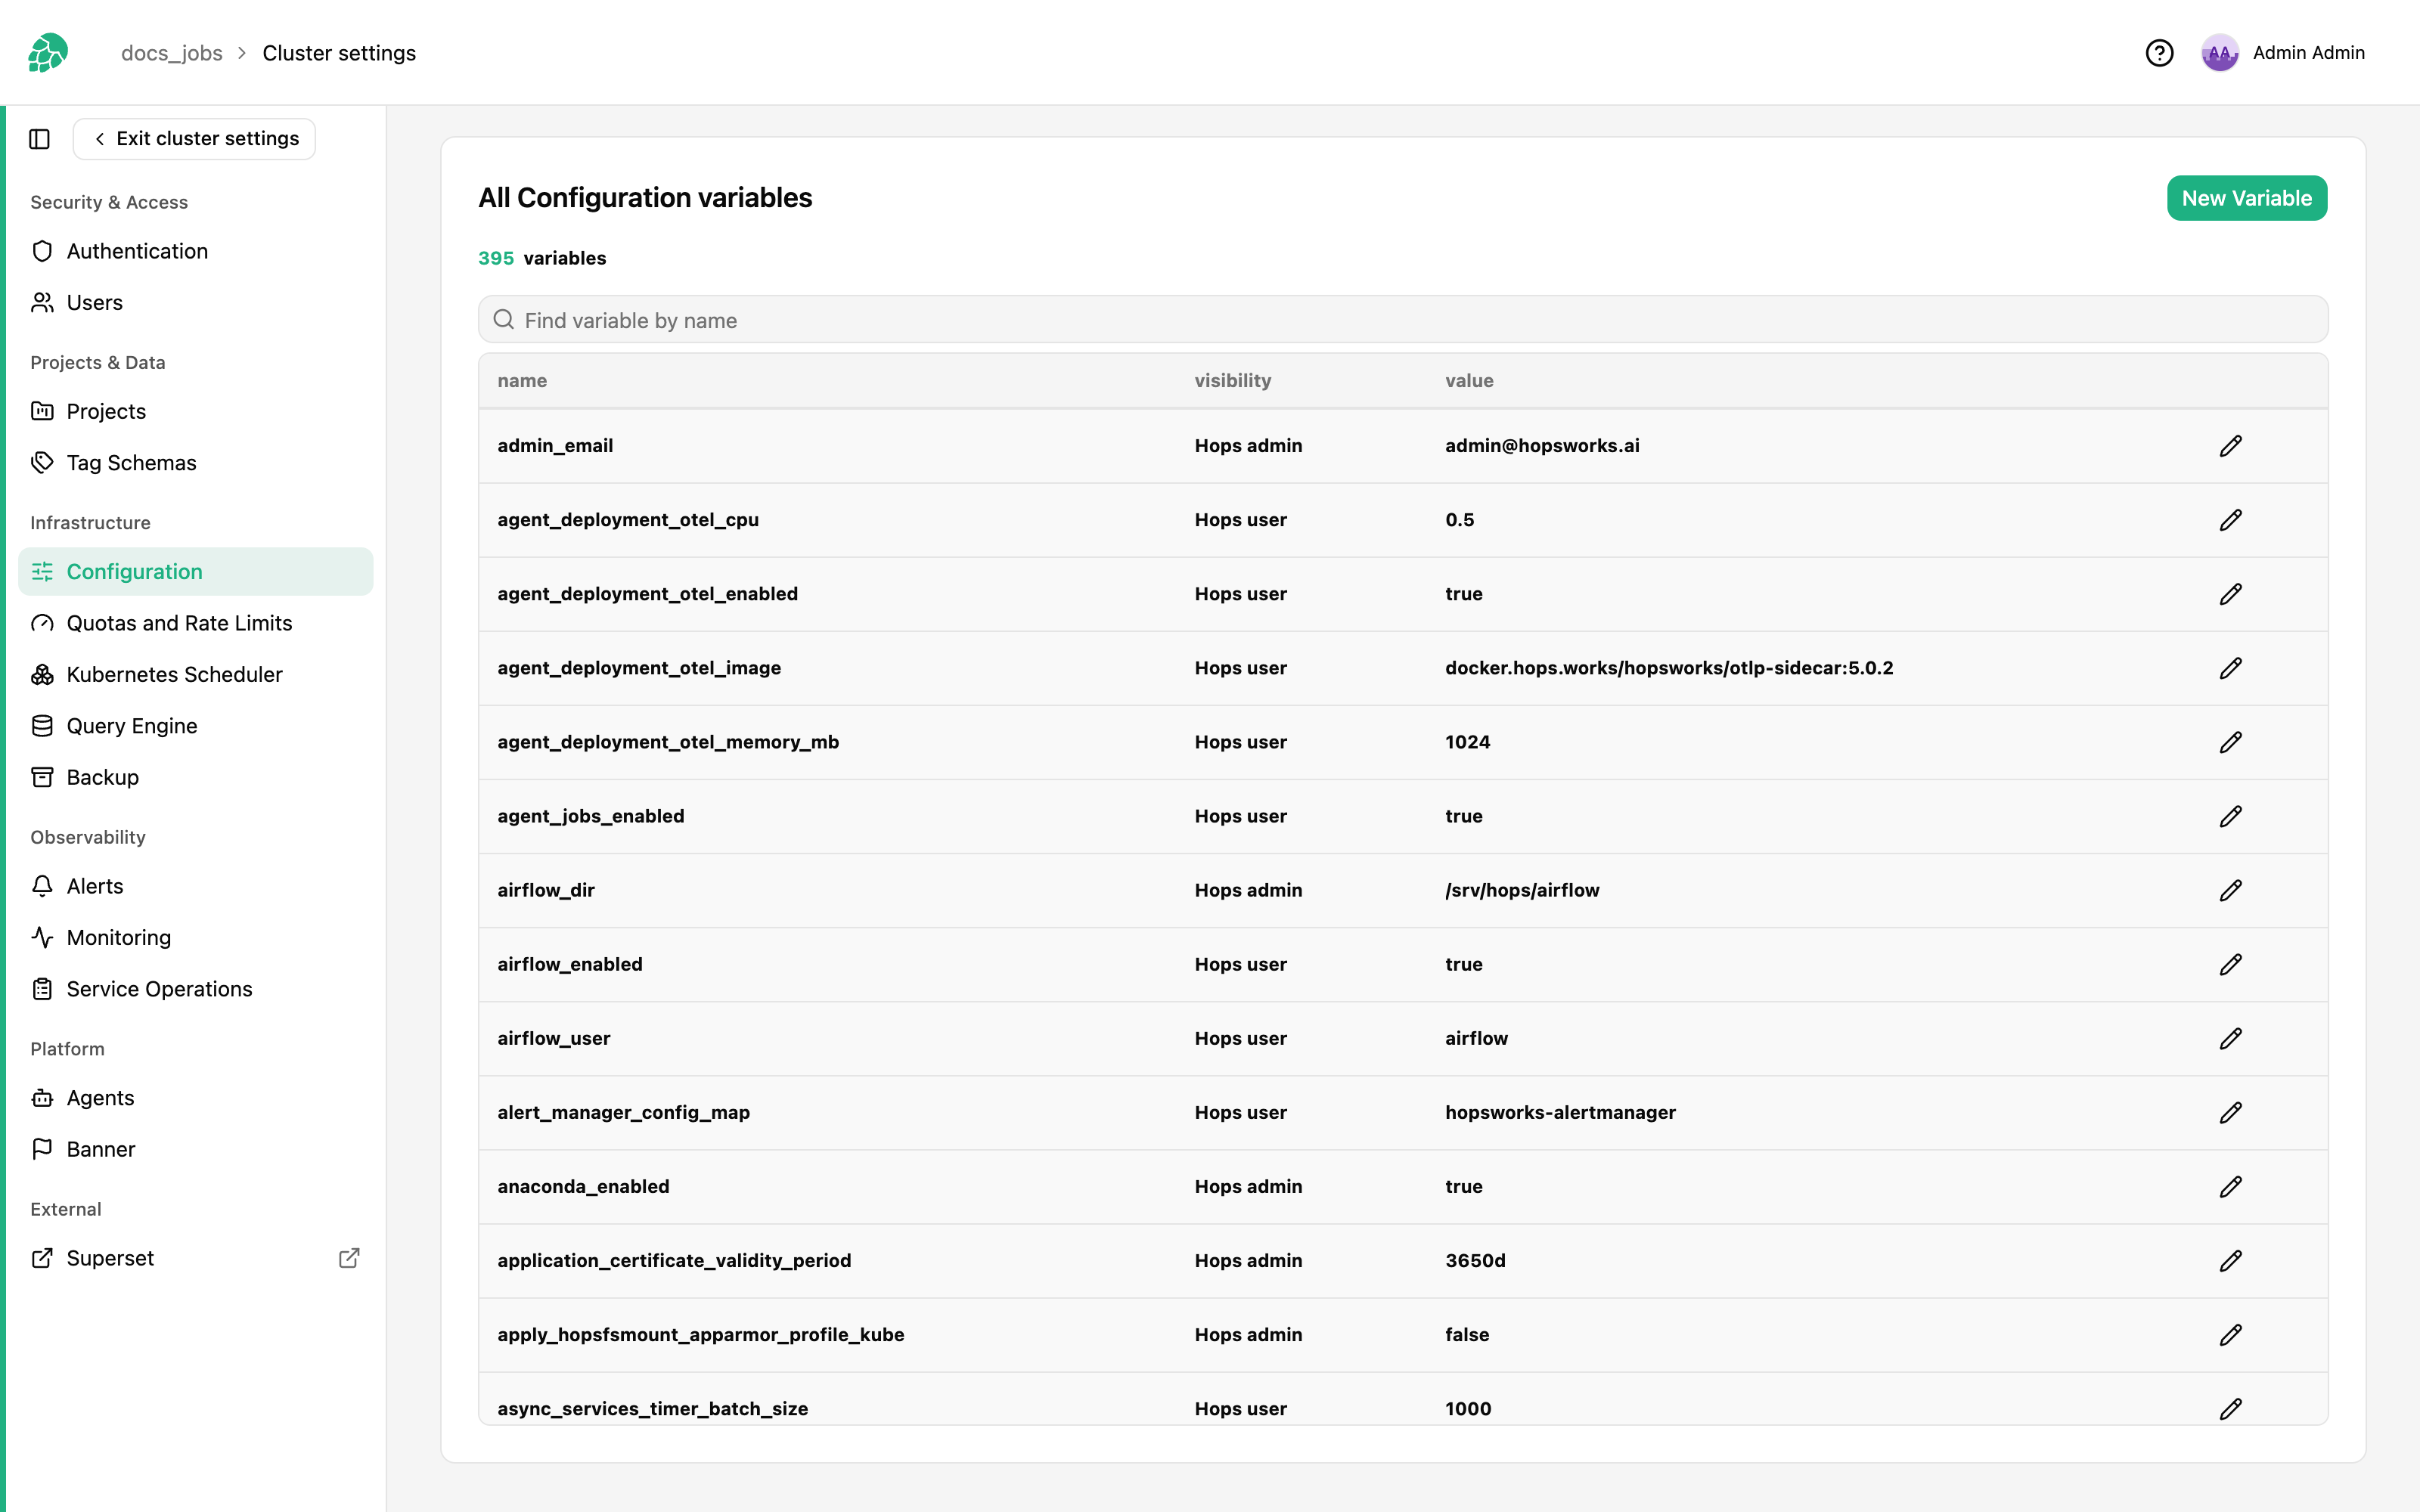Edit airflow_enabled pencil icon
This screenshot has height=1512, width=2420.
pyautogui.click(x=2231, y=964)
